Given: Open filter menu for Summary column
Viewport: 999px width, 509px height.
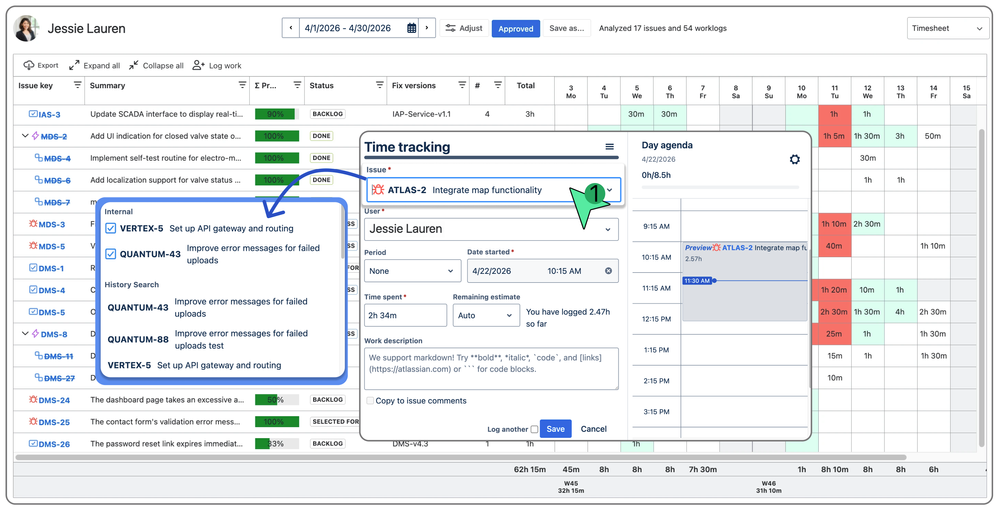Looking at the screenshot, I should [242, 85].
